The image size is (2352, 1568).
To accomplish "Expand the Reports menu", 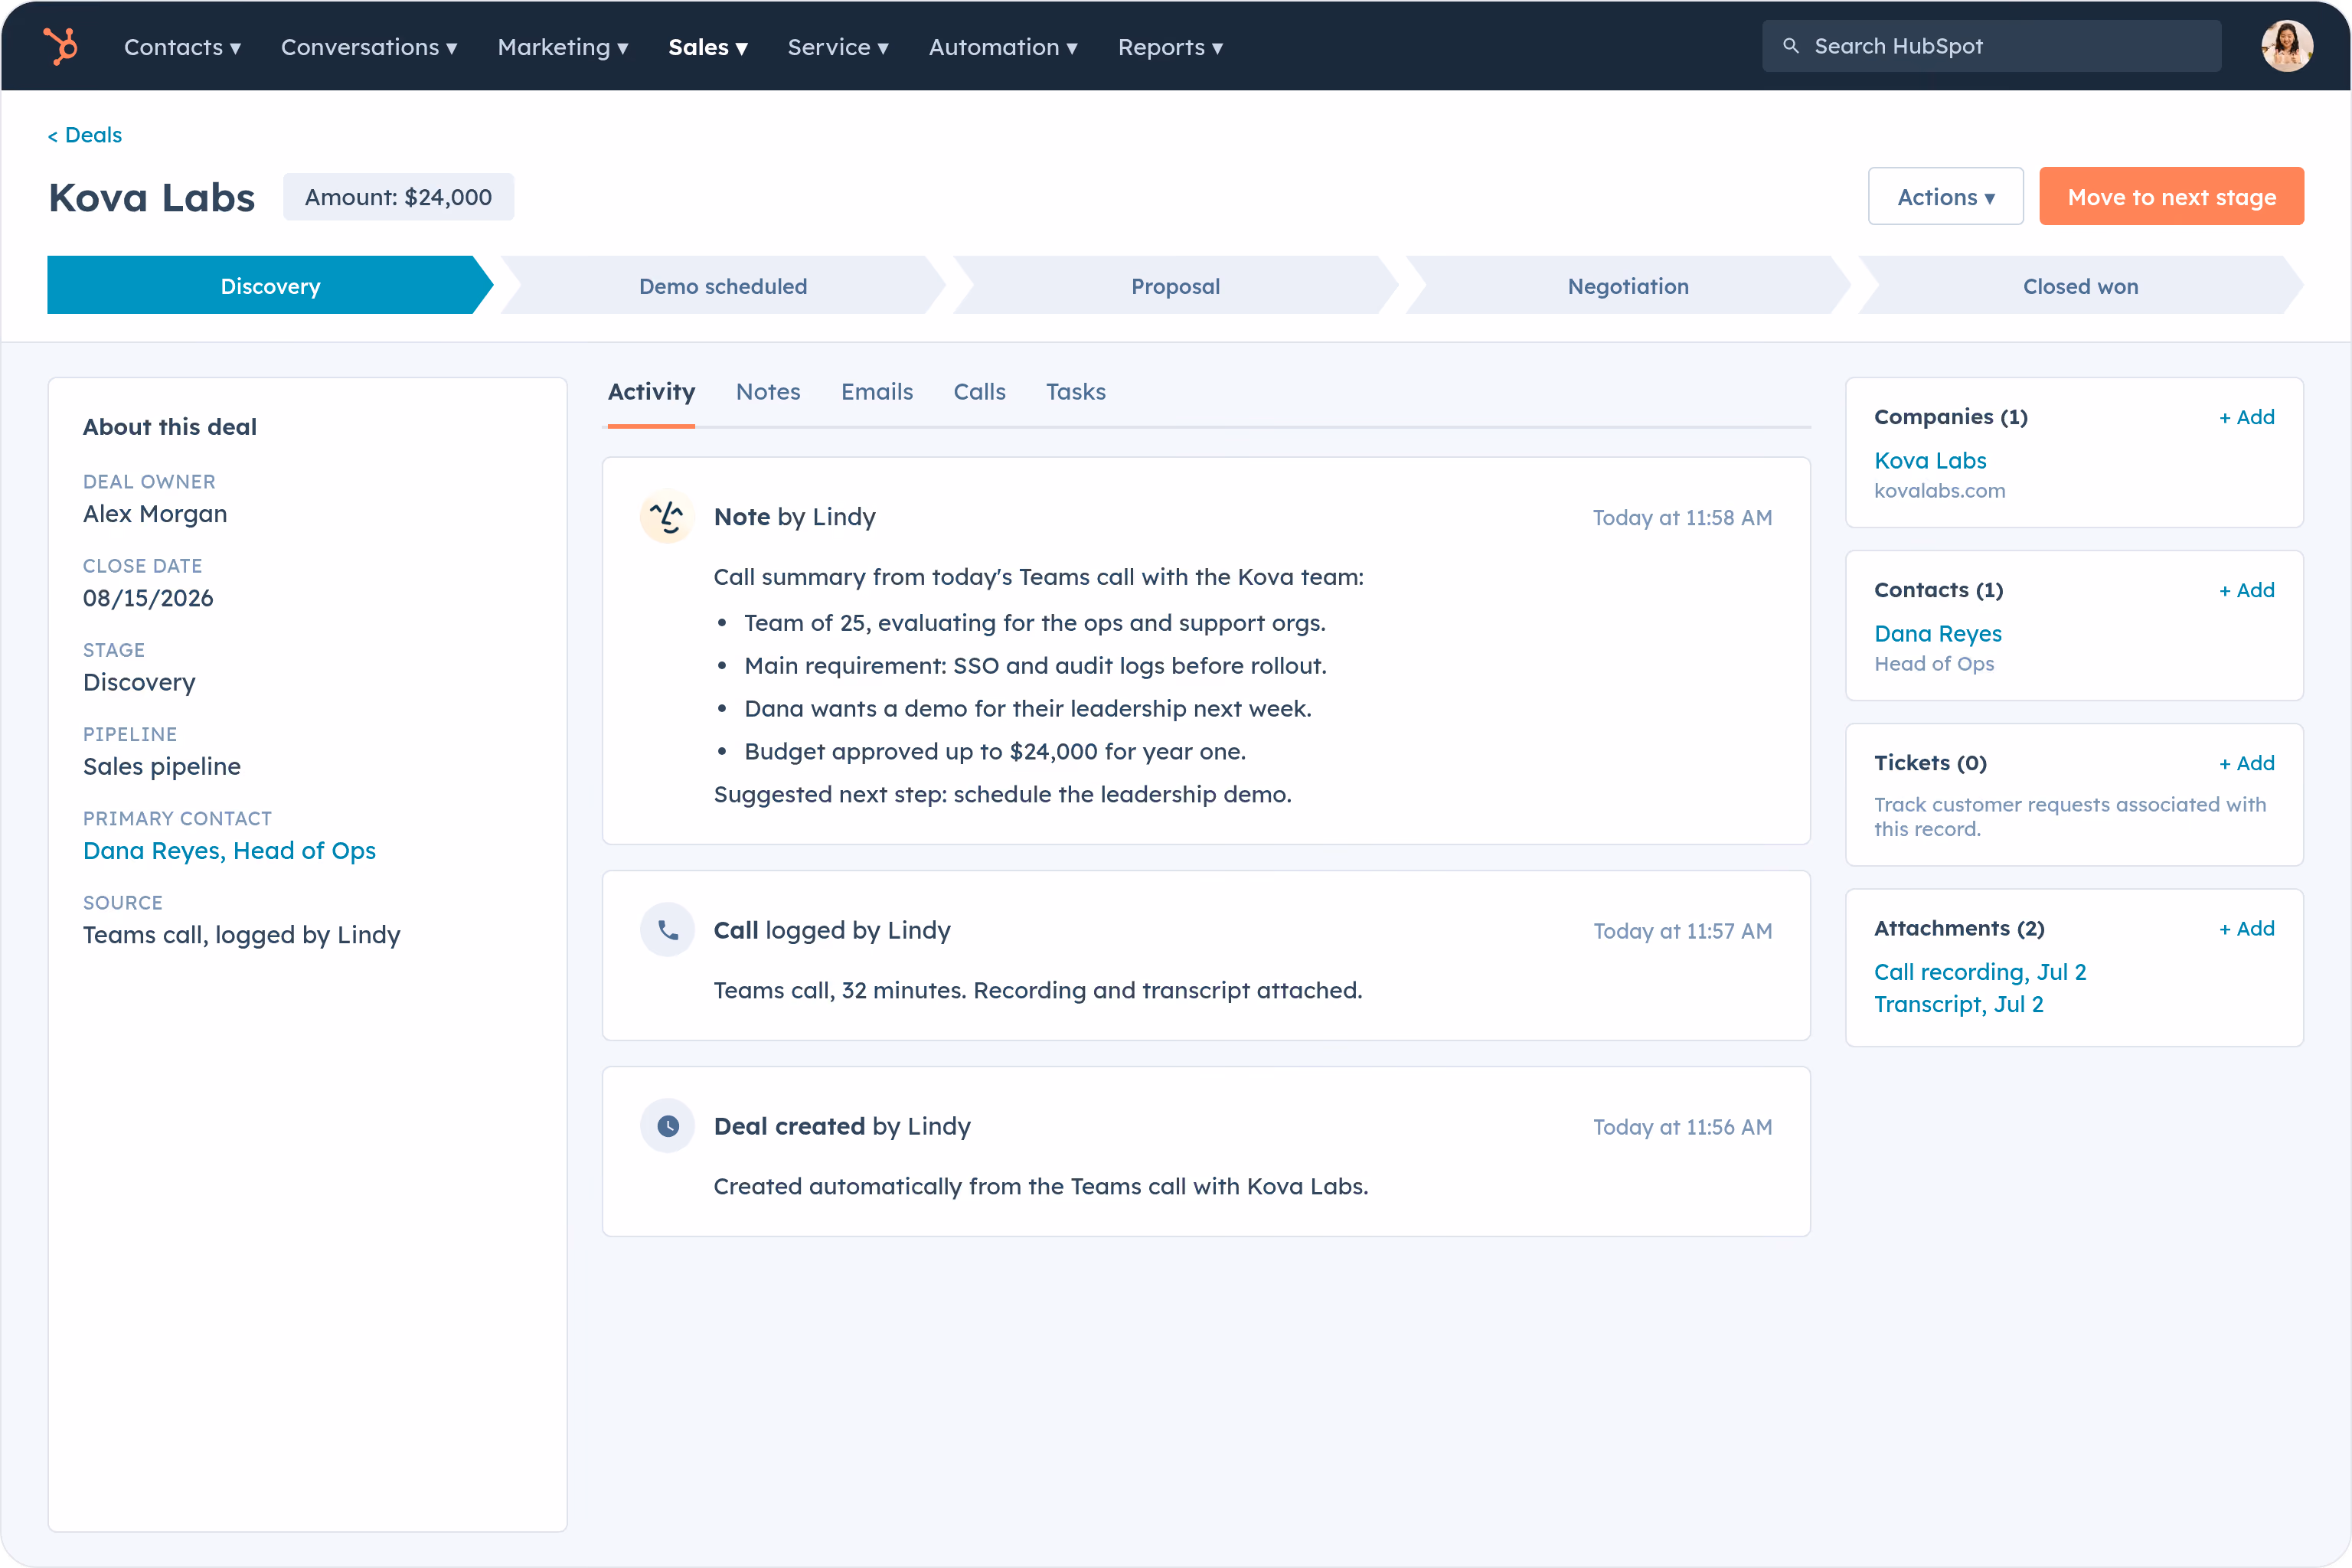I will coord(1170,47).
